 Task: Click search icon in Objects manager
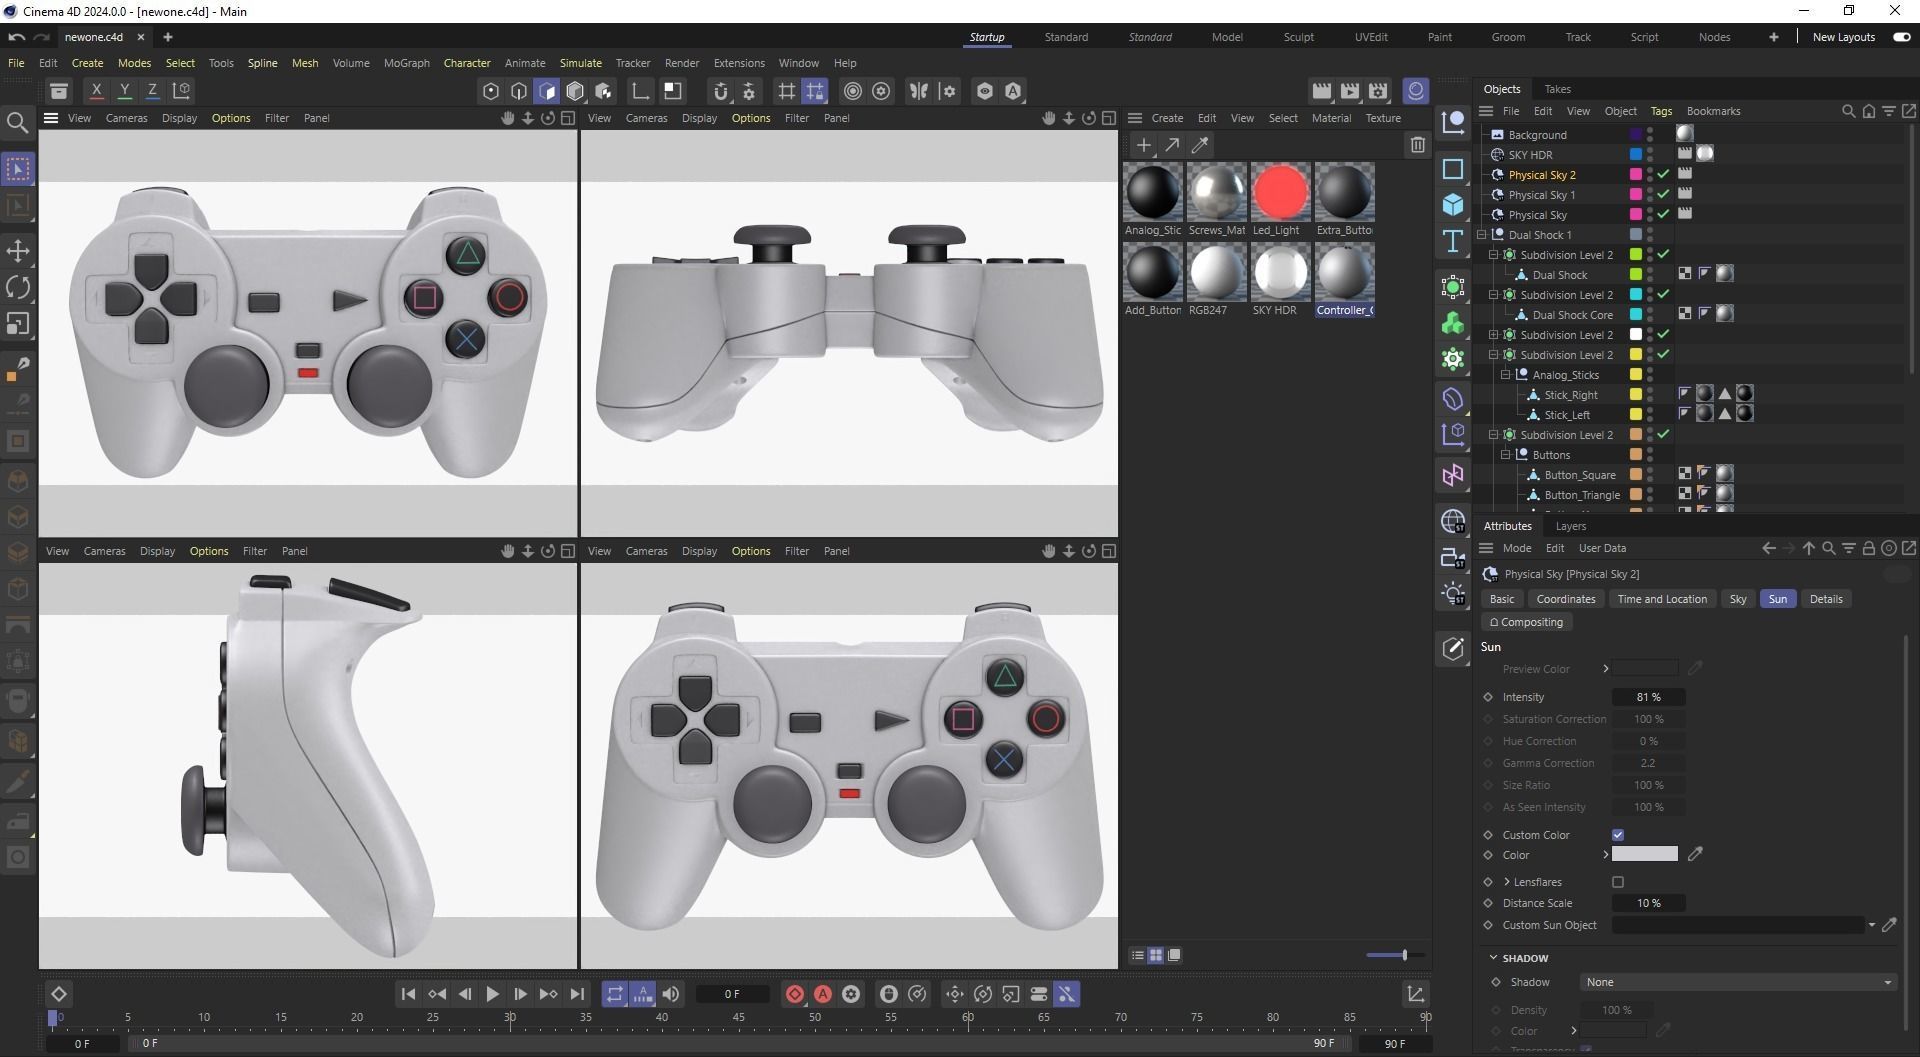click(1848, 111)
